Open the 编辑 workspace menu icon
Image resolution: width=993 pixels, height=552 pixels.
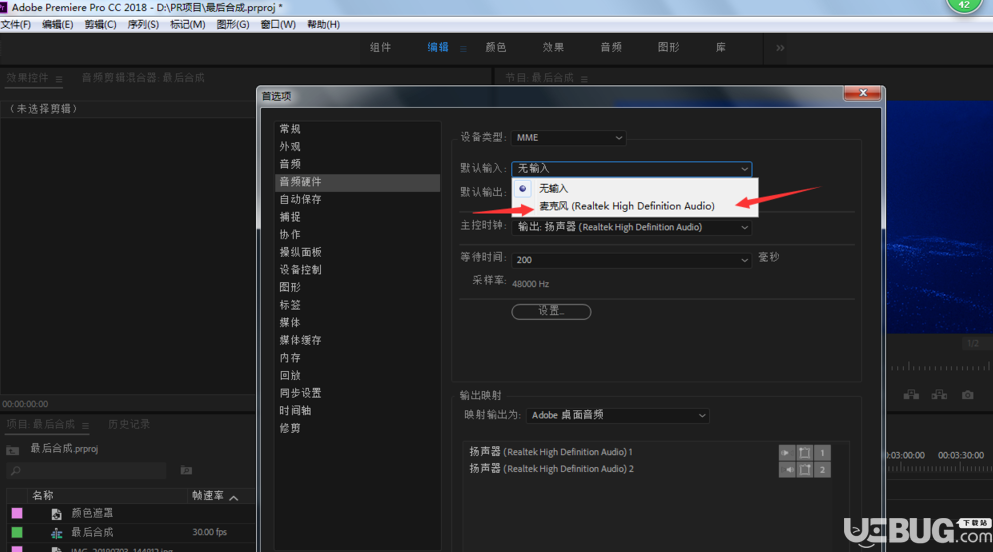click(463, 49)
